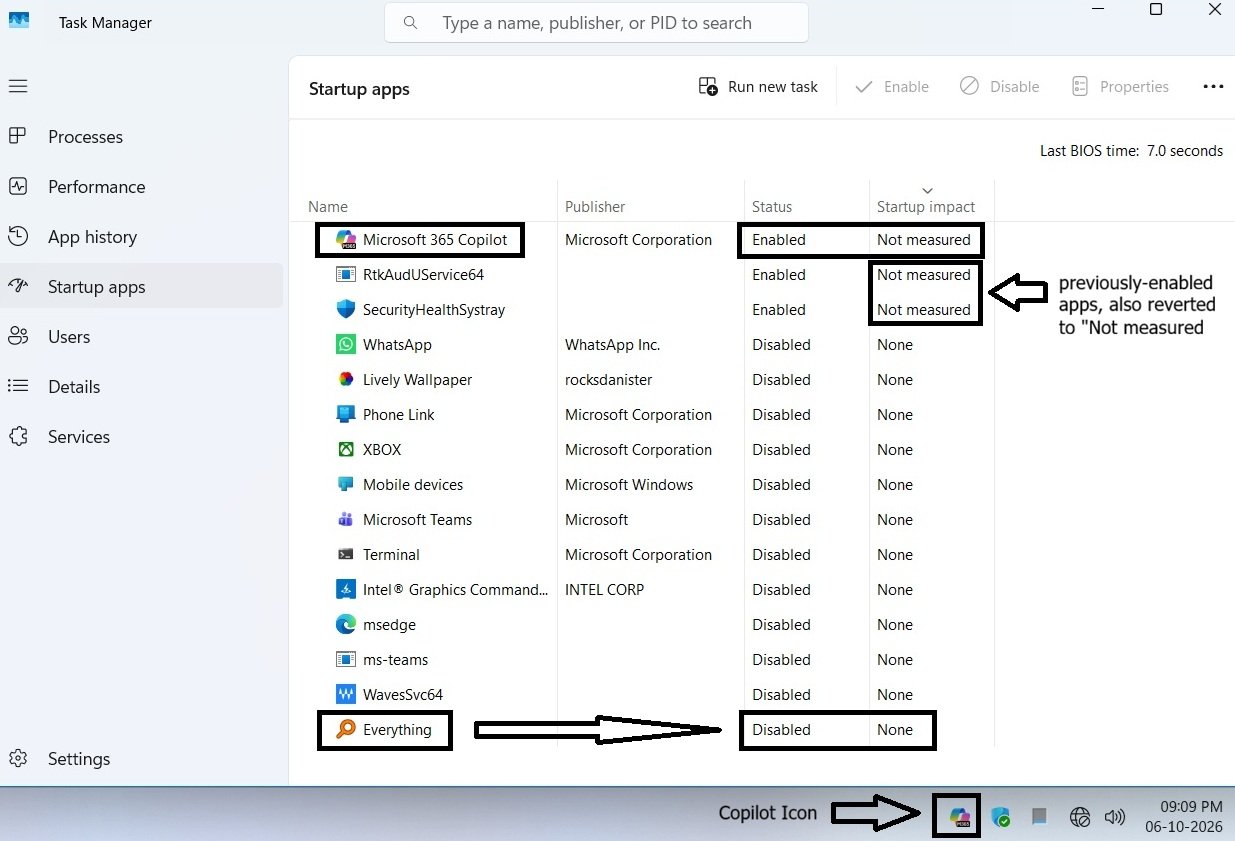Select the Microsoft 365 Copilot row icon
This screenshot has height=841, width=1235.
pyautogui.click(x=346, y=240)
